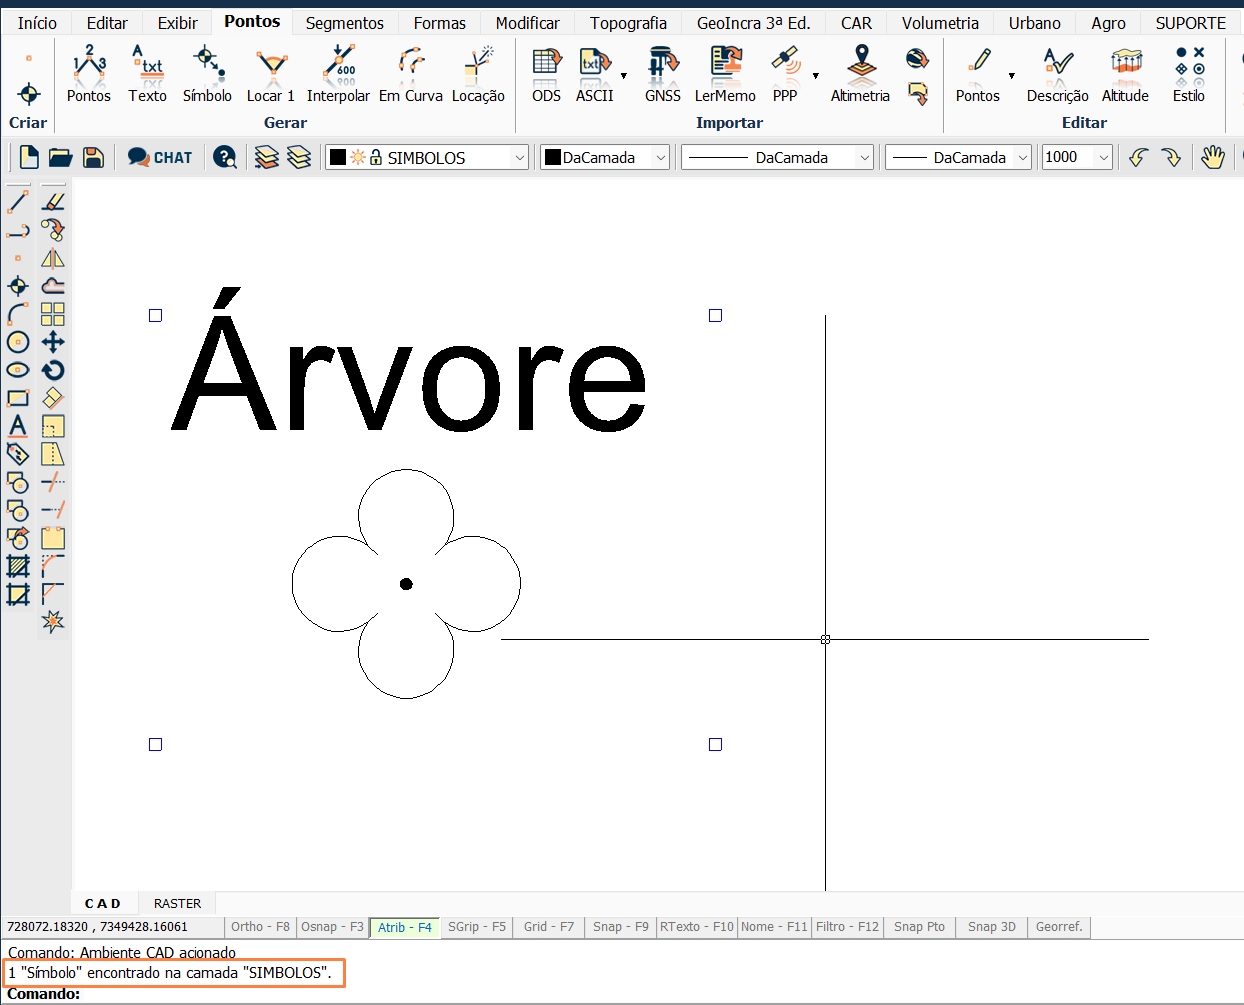This screenshot has height=1005, width=1244.
Task: Click the Georref. status bar button
Action: (x=1058, y=927)
